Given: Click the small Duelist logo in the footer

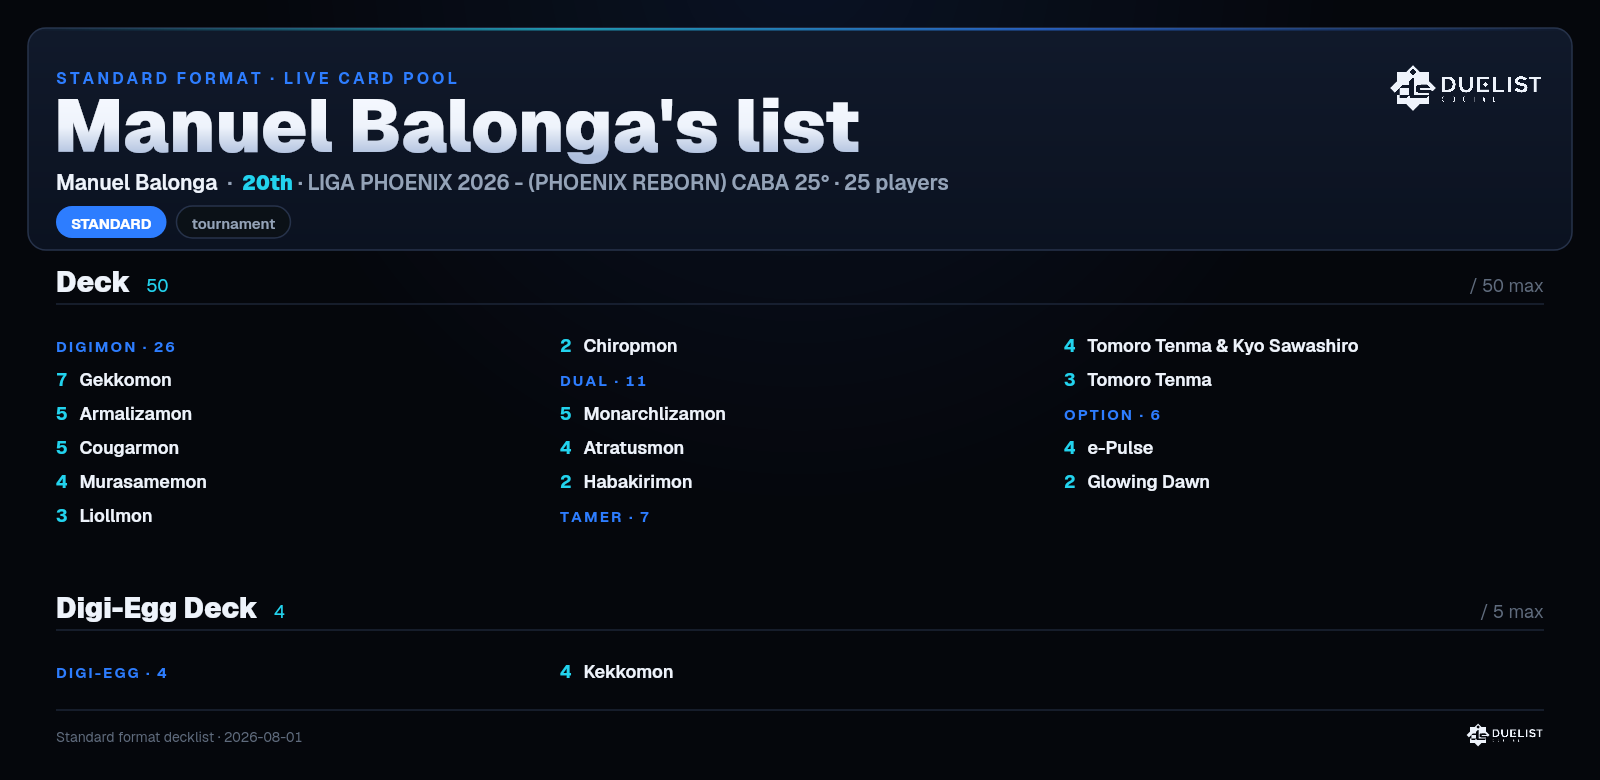Looking at the screenshot, I should (1505, 734).
